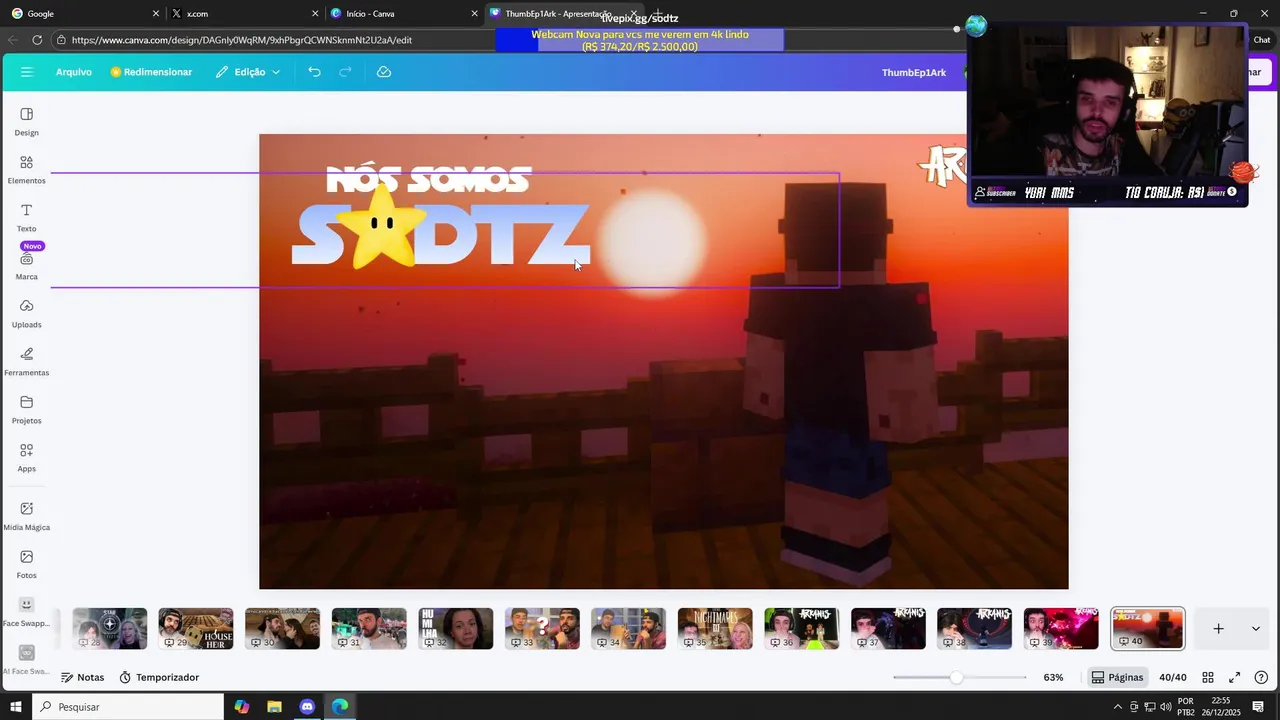Click the browser address bar URL
Image resolution: width=1280 pixels, height=720 pixels.
click(x=242, y=40)
